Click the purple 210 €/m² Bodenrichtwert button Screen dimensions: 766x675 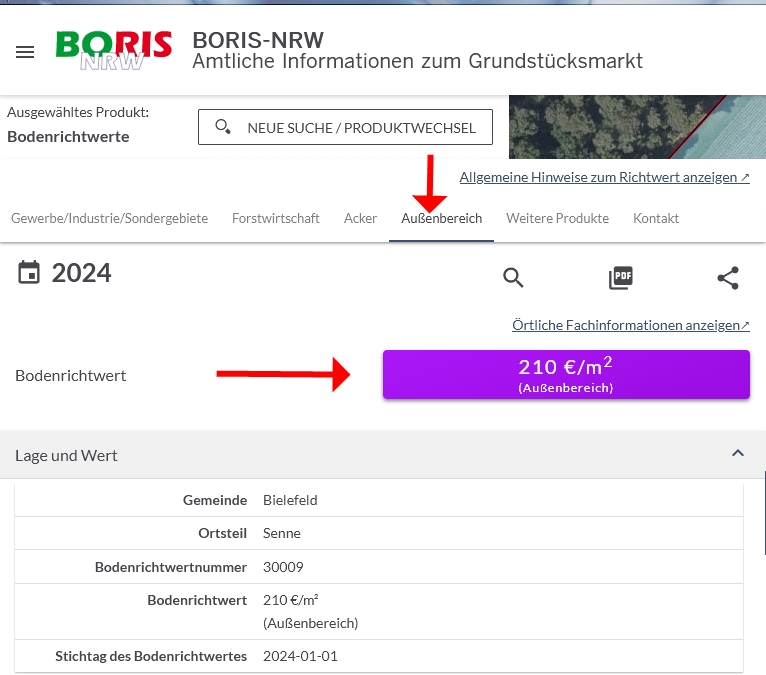(566, 374)
